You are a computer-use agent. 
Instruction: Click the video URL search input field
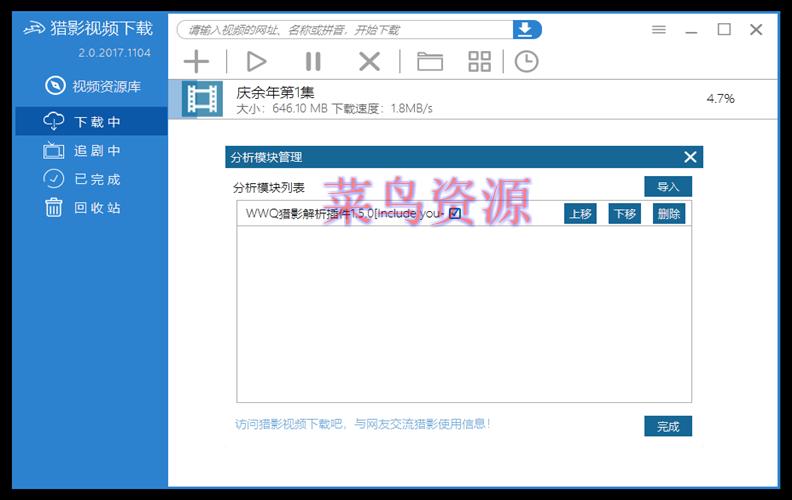345,29
